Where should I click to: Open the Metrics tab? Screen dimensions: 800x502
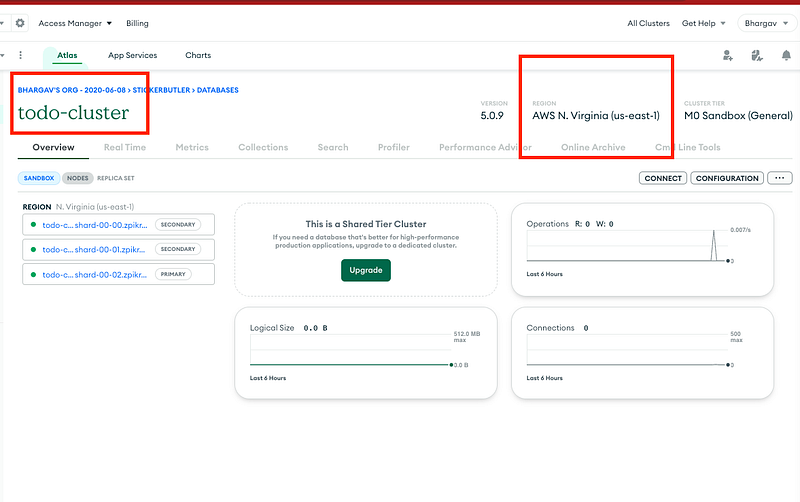(x=192, y=147)
